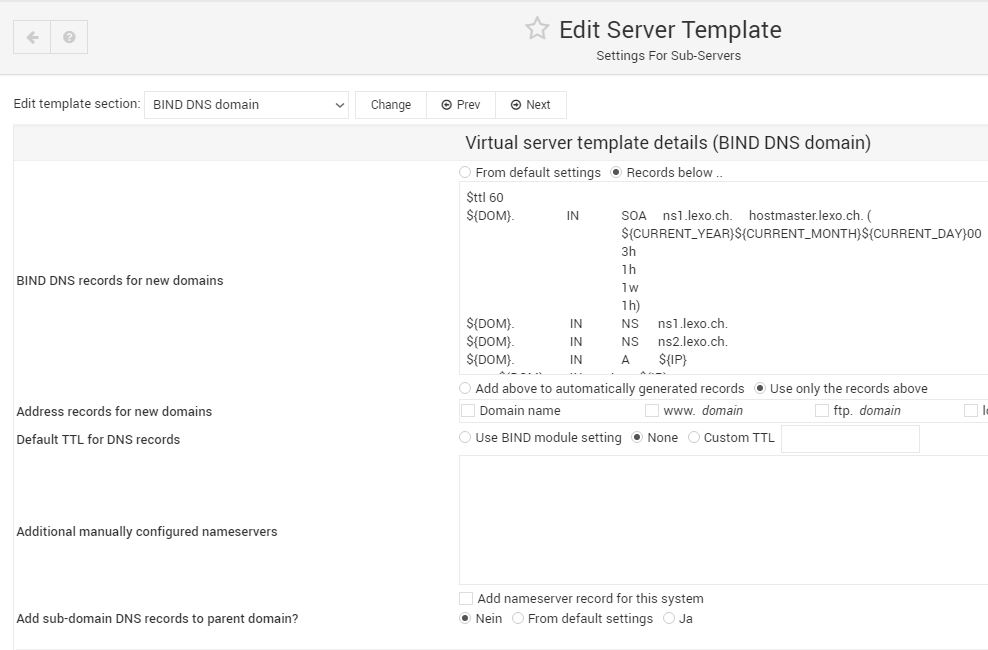988x650 pixels.
Task: Tick the www. domain checkbox
Action: (x=652, y=411)
